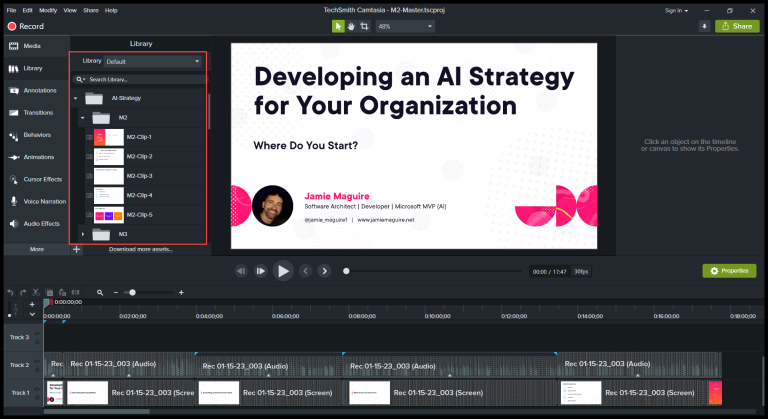Select the M2-Clip-5 library item
Viewport: 768px width, 419px height.
tap(145, 215)
